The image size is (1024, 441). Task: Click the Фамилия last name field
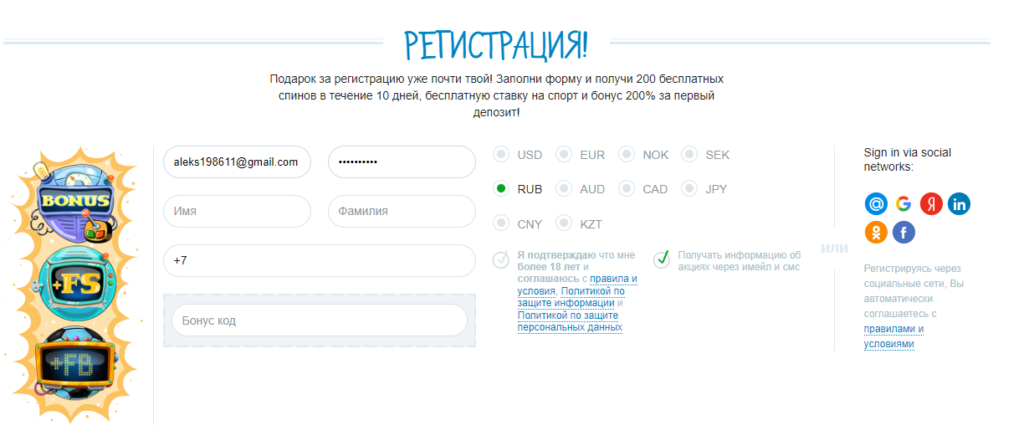(402, 212)
